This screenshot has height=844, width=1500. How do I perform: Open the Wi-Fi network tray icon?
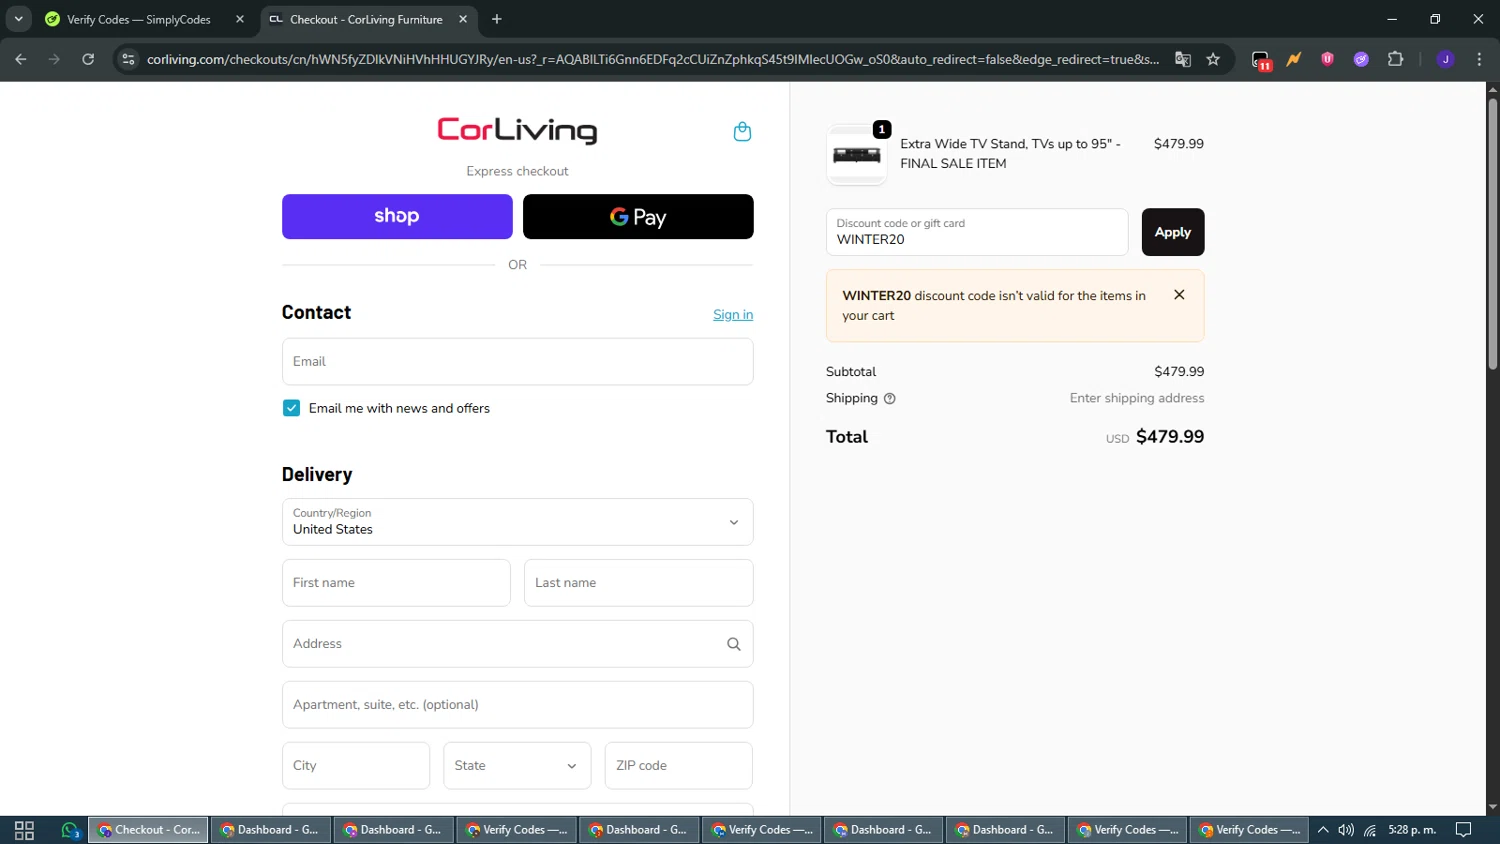point(1370,830)
